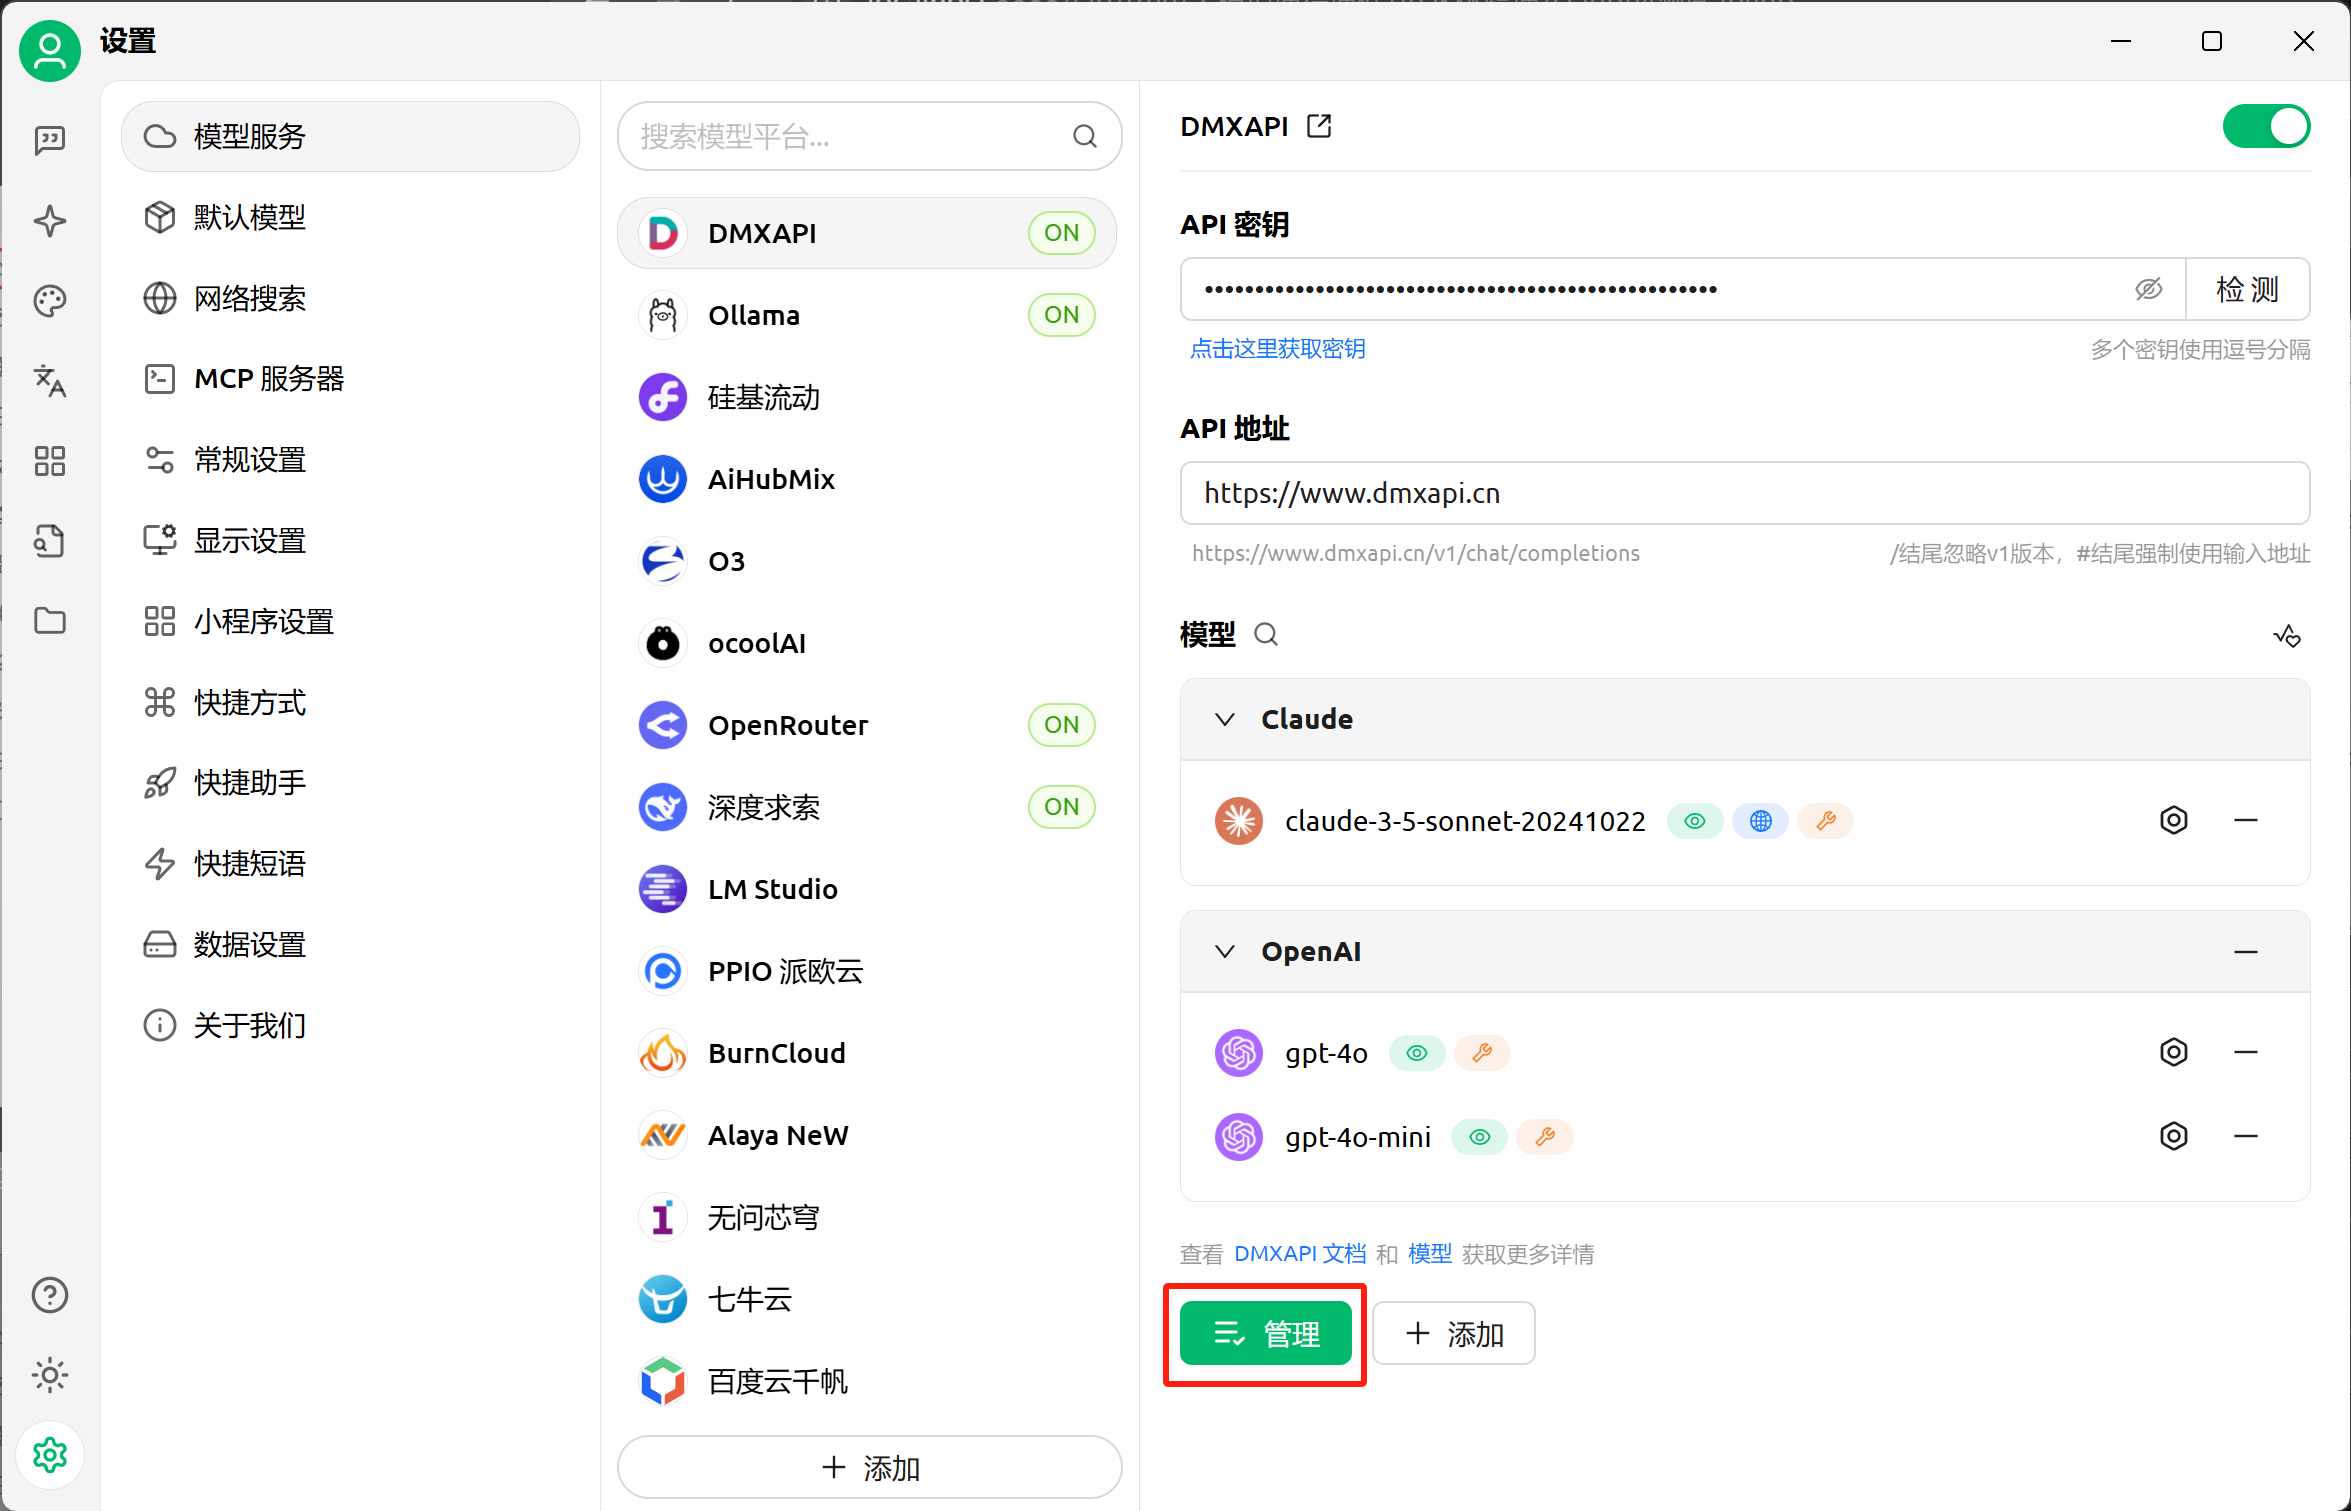Click the API 地址 URL field
The height and width of the screenshot is (1511, 2351).
[x=1745, y=493]
